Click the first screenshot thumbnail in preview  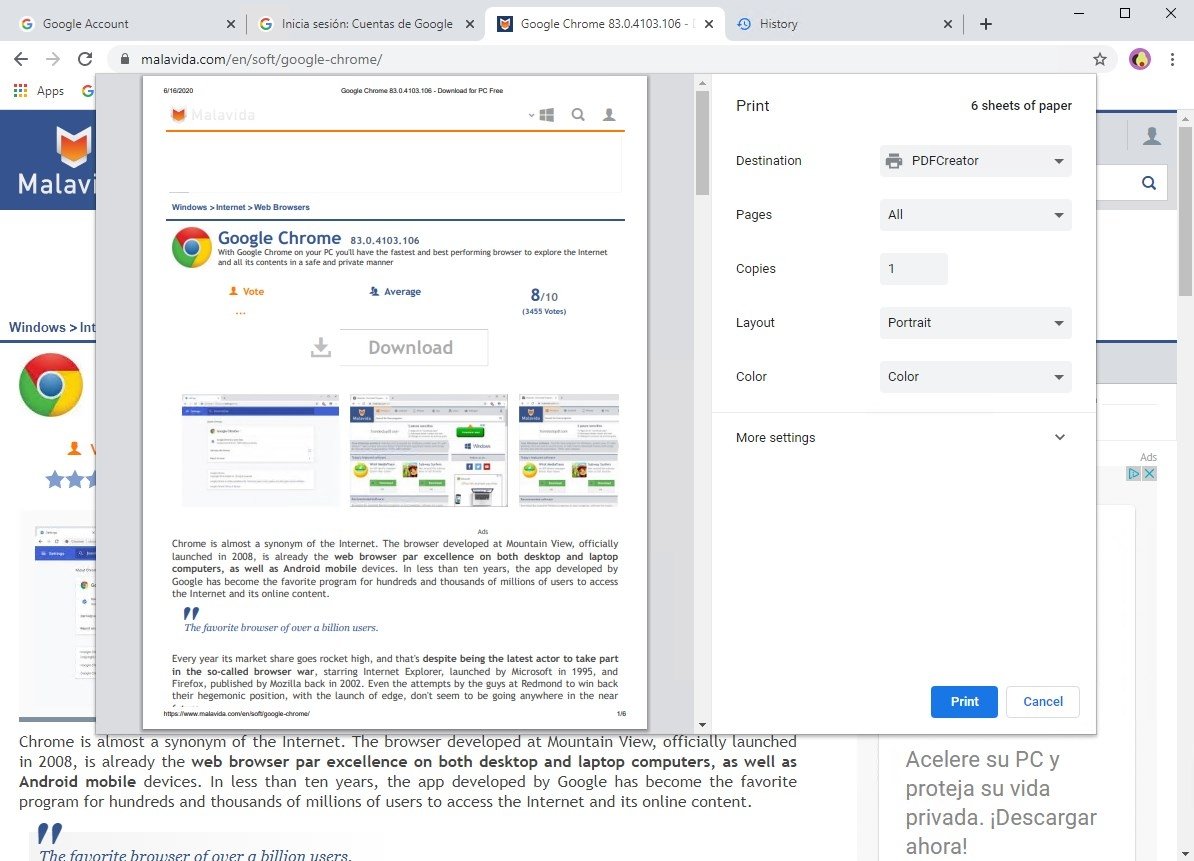260,450
